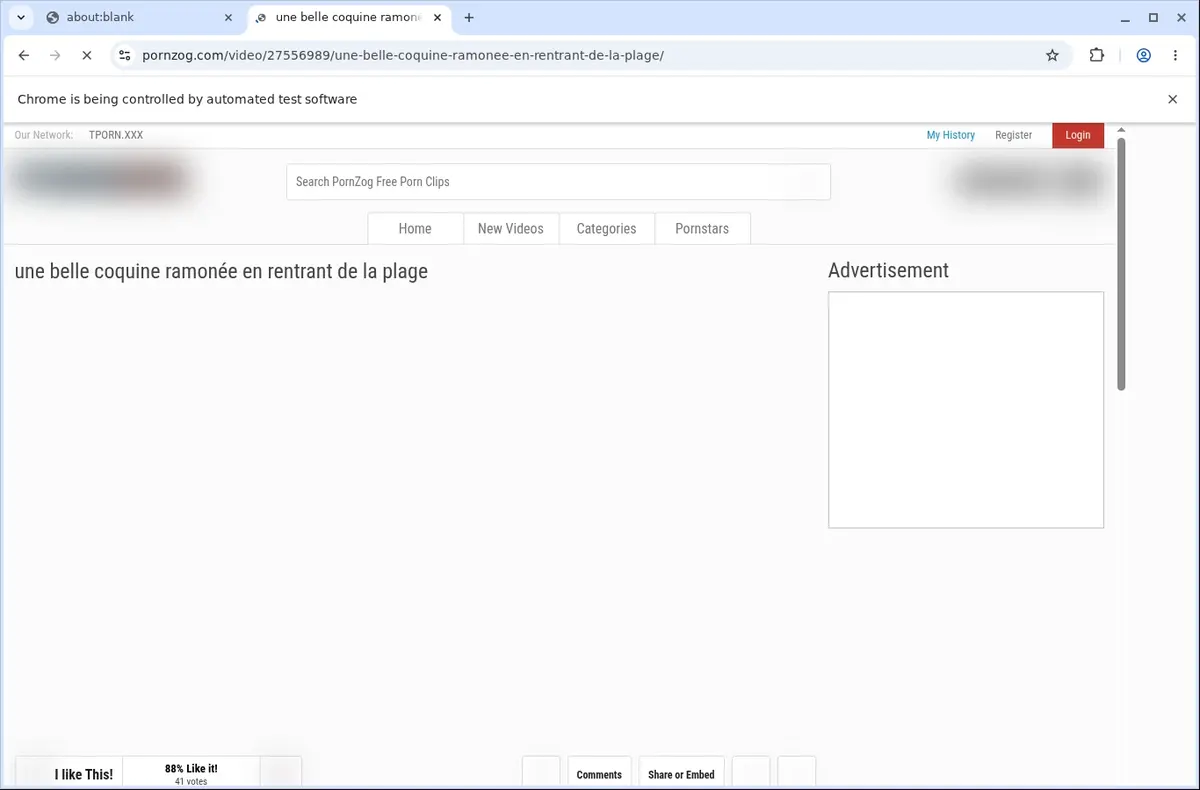Click the '88% Like it!' rating text
This screenshot has height=790, width=1200.
[x=191, y=769]
